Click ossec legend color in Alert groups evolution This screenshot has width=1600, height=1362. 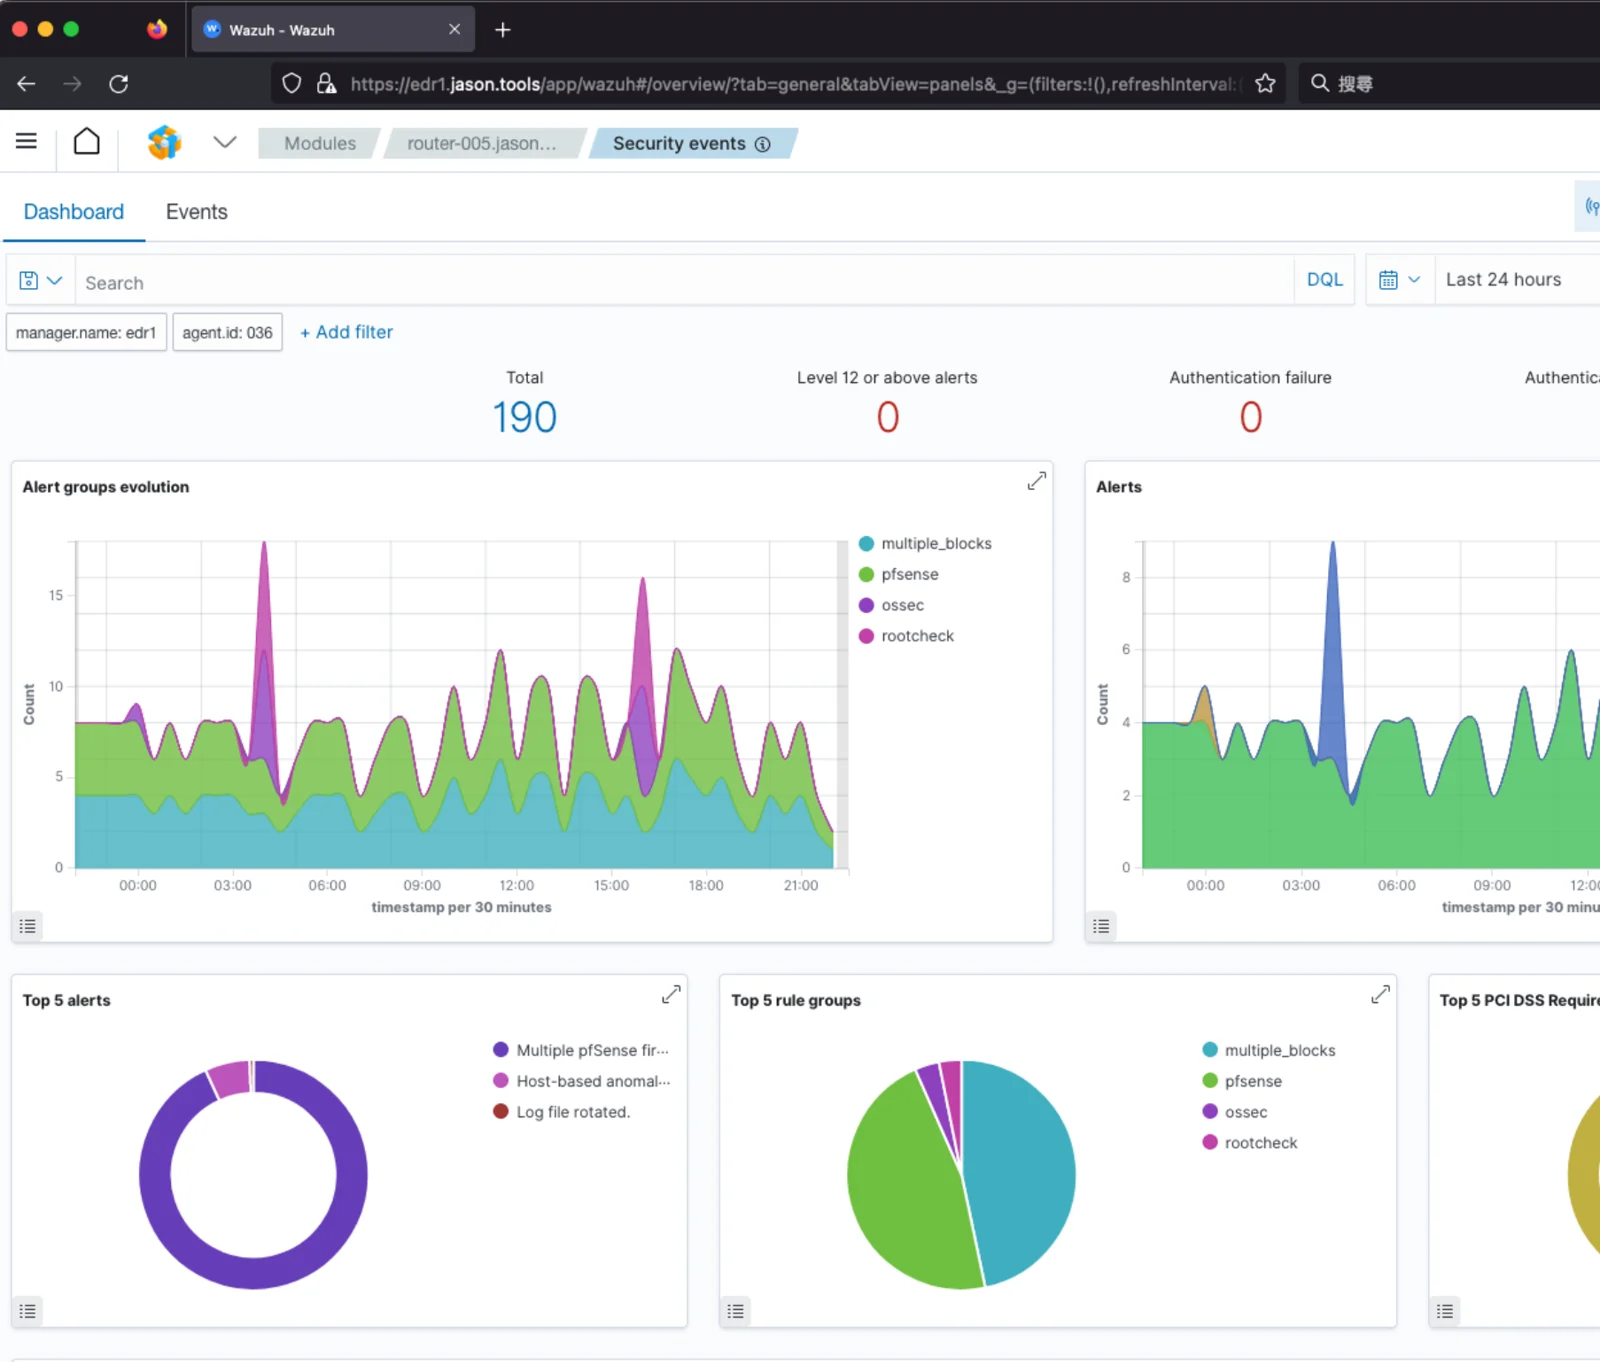pyautogui.click(x=867, y=605)
